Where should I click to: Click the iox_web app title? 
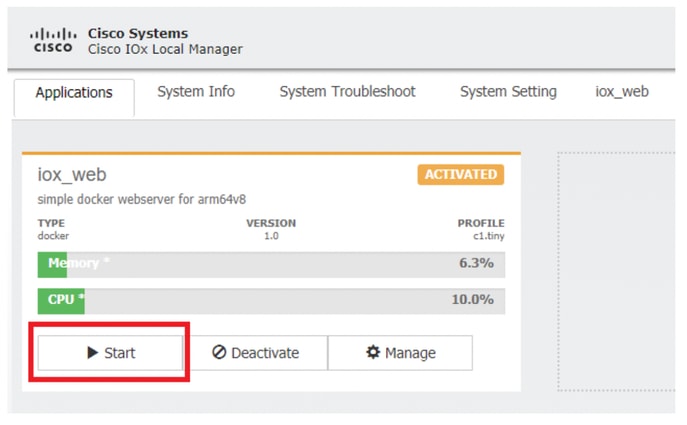pyautogui.click(x=72, y=174)
